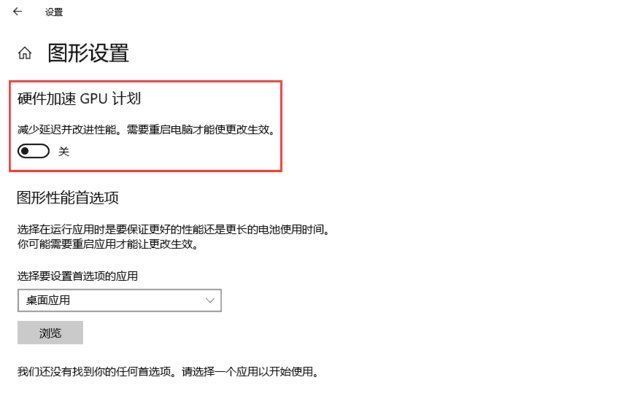
Task: Open Settings home via house icon
Action: point(24,53)
